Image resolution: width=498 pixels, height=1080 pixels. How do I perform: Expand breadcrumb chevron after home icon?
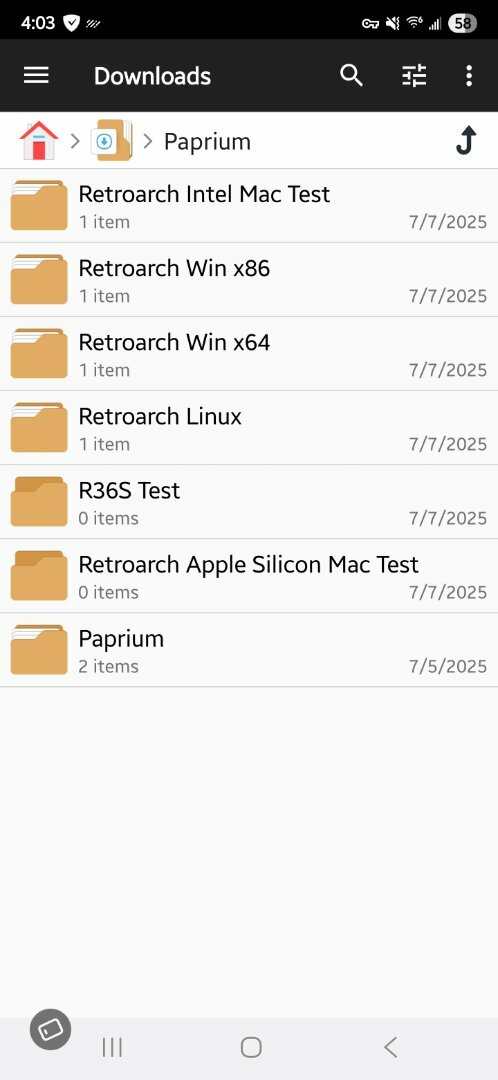75,141
